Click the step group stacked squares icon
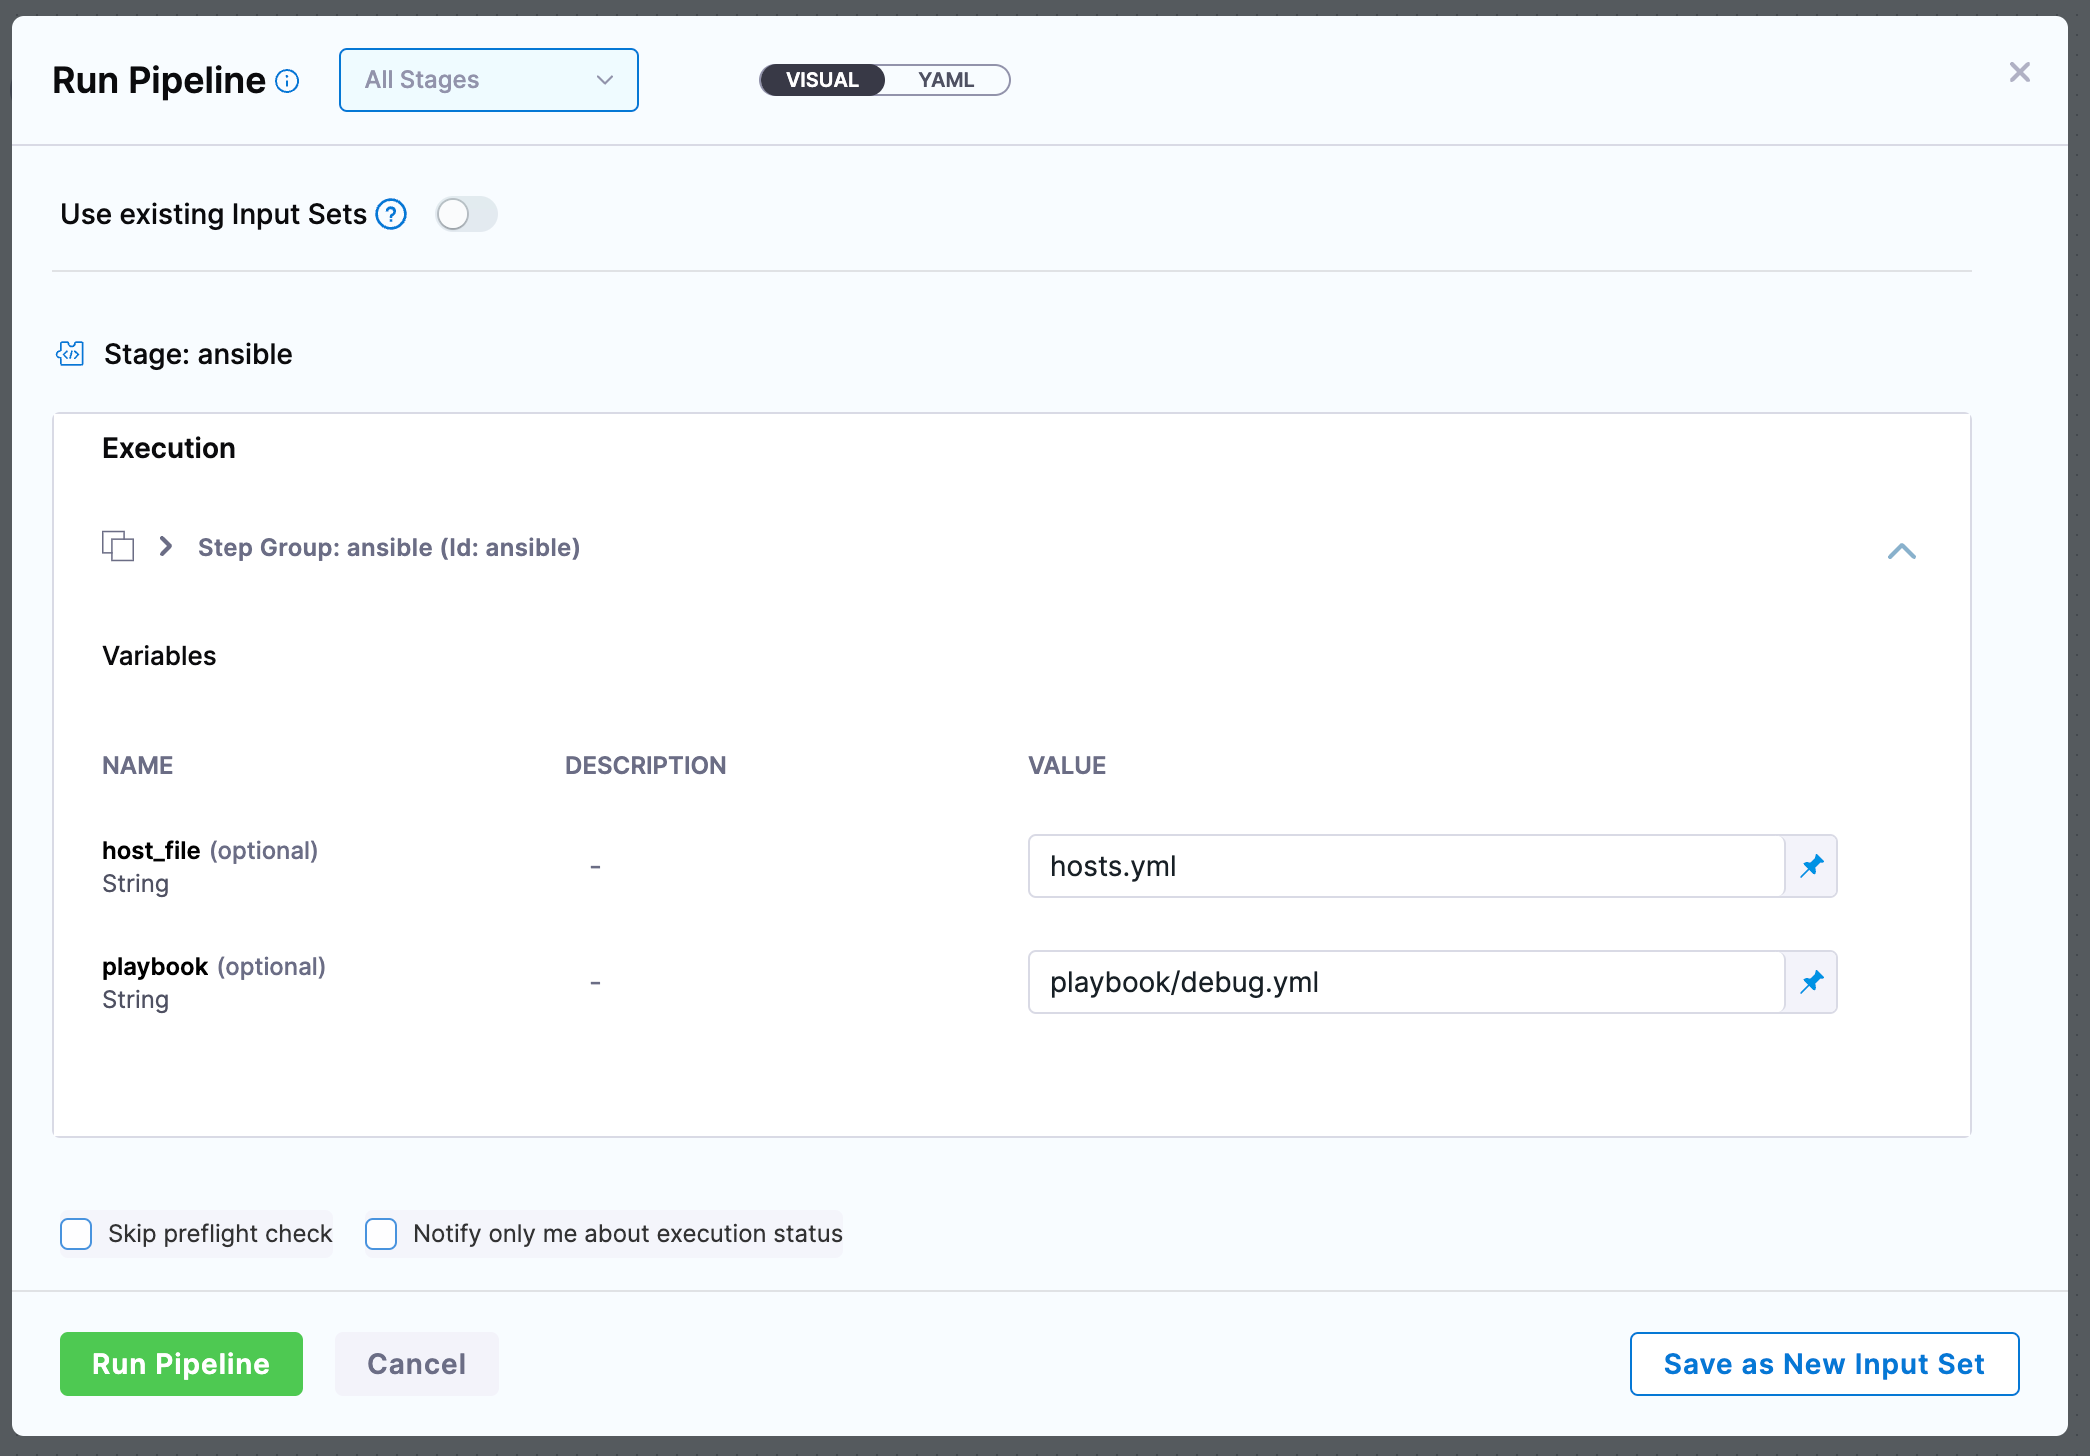 tap(118, 546)
